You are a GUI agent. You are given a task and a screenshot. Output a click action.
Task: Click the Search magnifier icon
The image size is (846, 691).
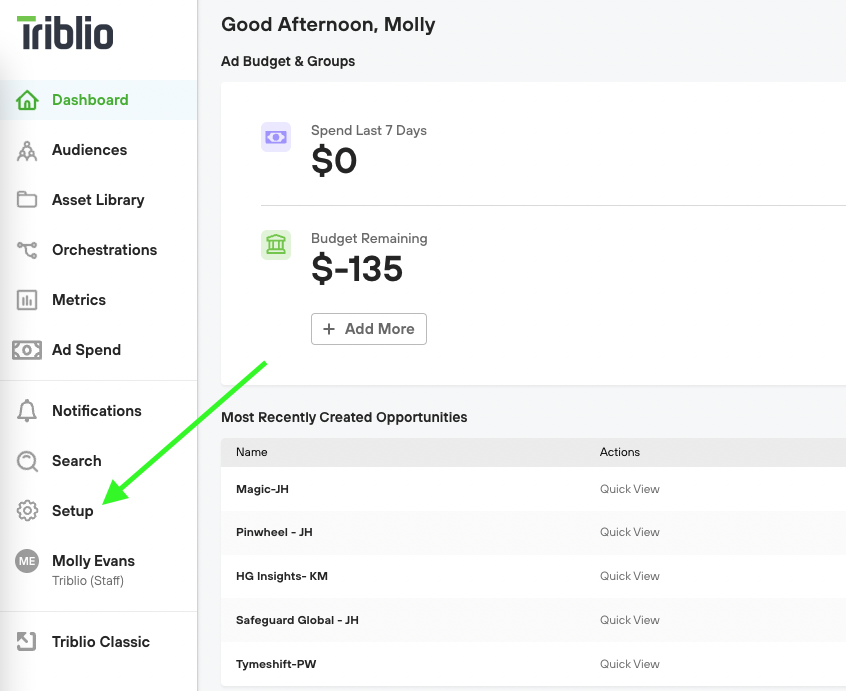[x=28, y=461]
